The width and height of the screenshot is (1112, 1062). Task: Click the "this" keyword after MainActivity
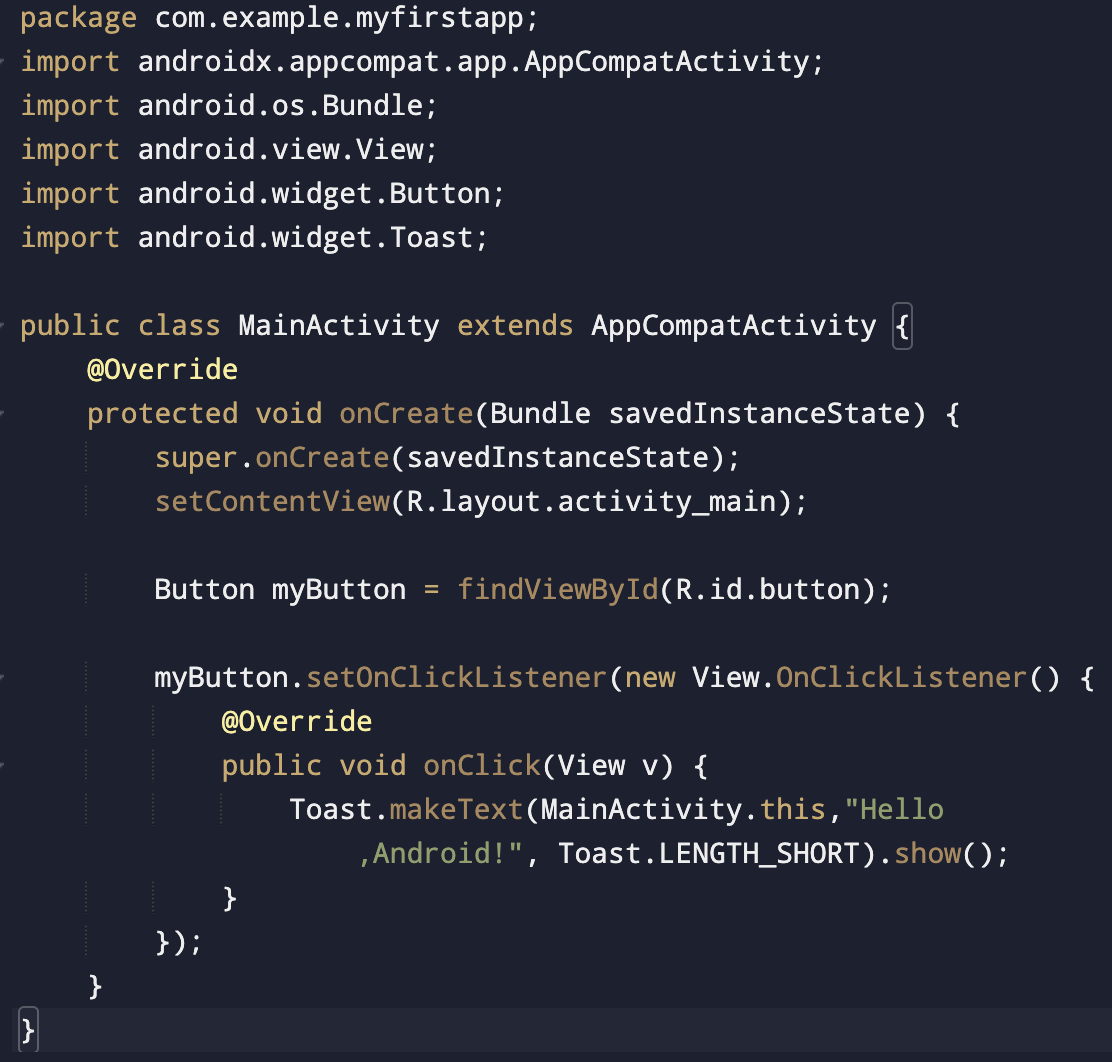[x=793, y=809]
